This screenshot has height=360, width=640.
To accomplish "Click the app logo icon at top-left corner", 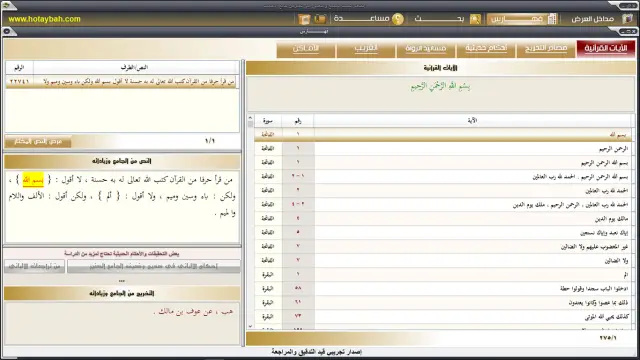I will pyautogui.click(x=7, y=5).
